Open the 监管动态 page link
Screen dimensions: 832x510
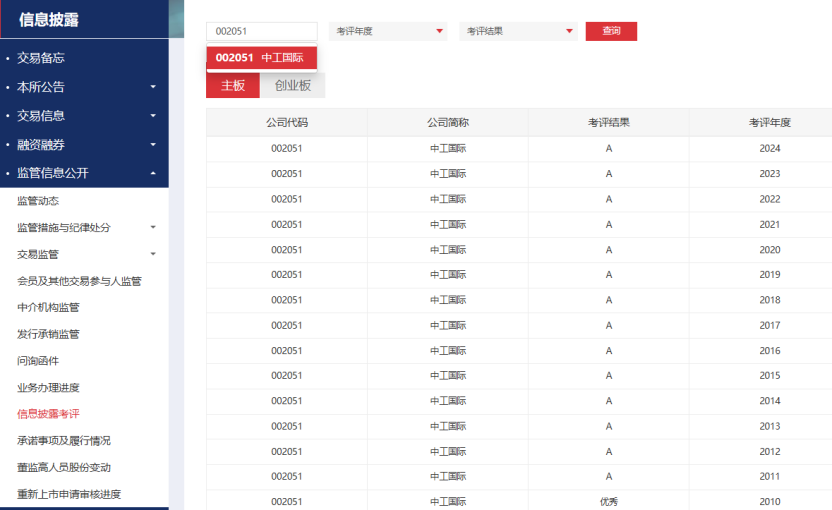click(38, 201)
